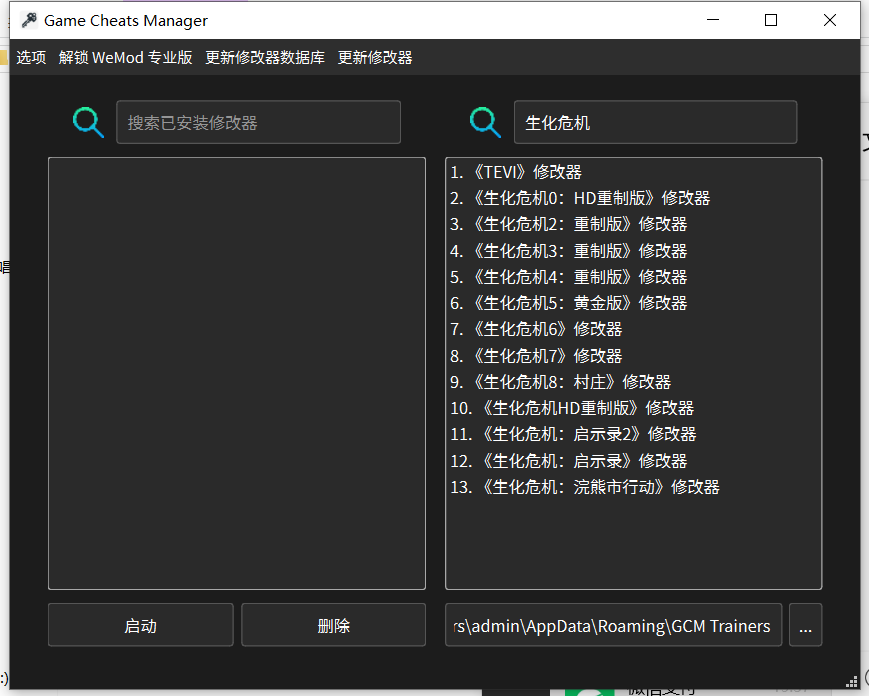Click the empty installed trainers list panel
The image size is (869, 696).
236,372
